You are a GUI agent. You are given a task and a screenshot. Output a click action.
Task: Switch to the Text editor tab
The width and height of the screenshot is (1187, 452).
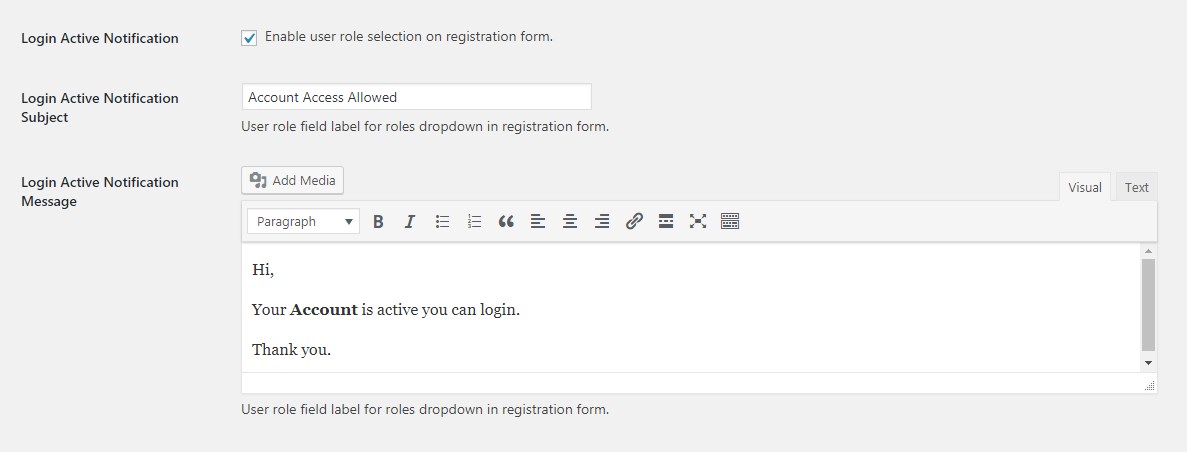pyautogui.click(x=1136, y=187)
